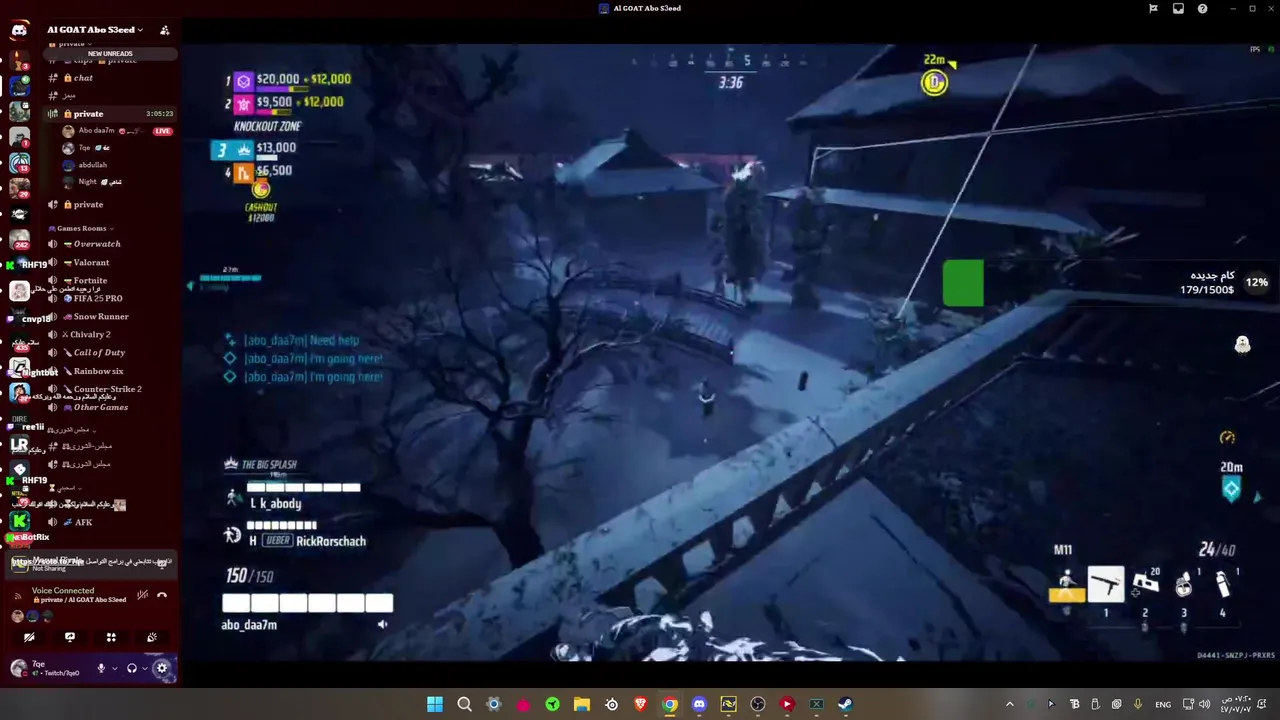This screenshot has width=1280, height=720.
Task: Open the Windows Start menu
Action: tap(435, 704)
